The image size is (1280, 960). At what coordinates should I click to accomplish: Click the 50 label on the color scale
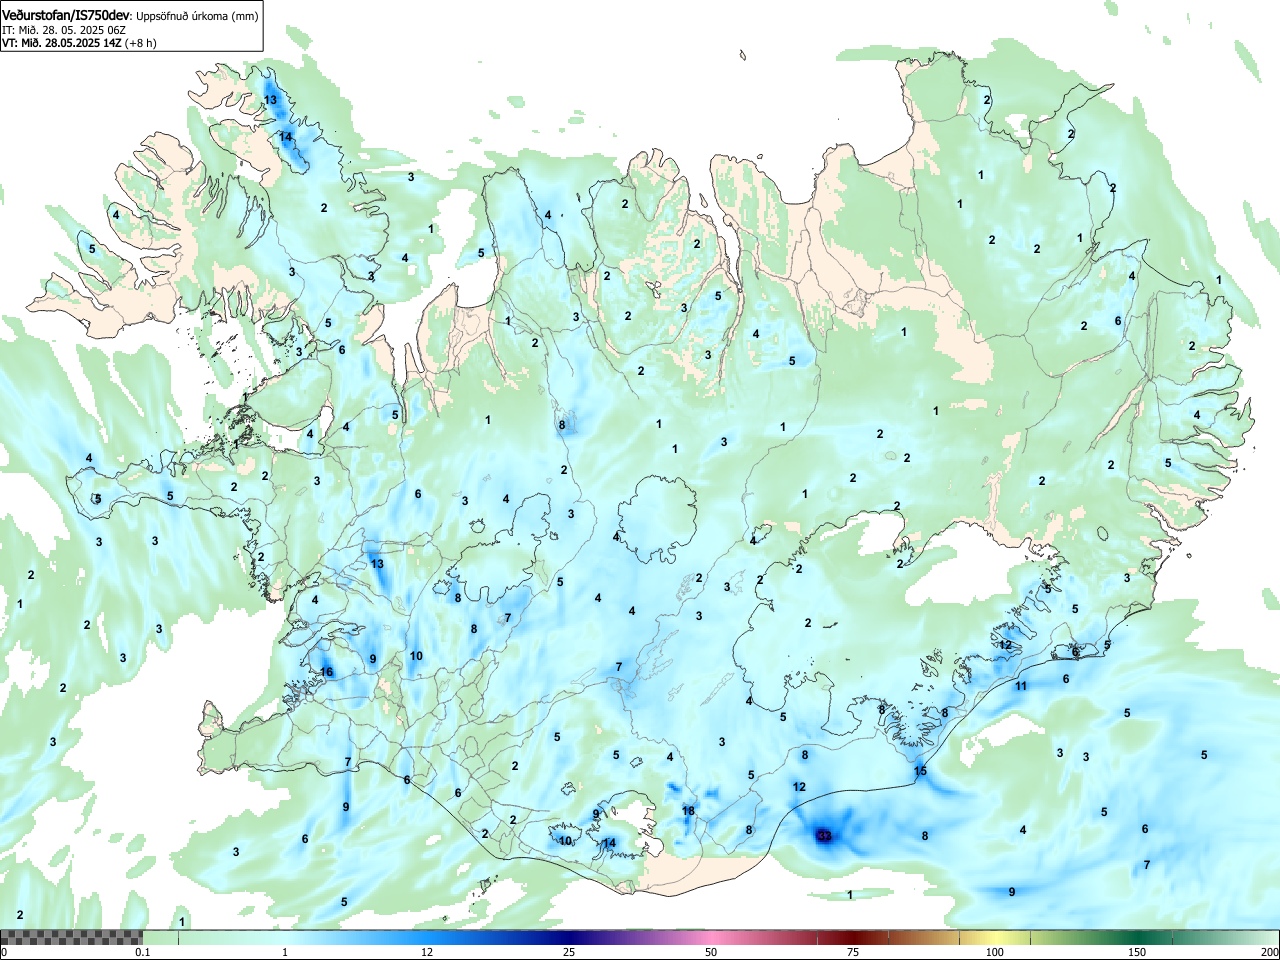[710, 952]
